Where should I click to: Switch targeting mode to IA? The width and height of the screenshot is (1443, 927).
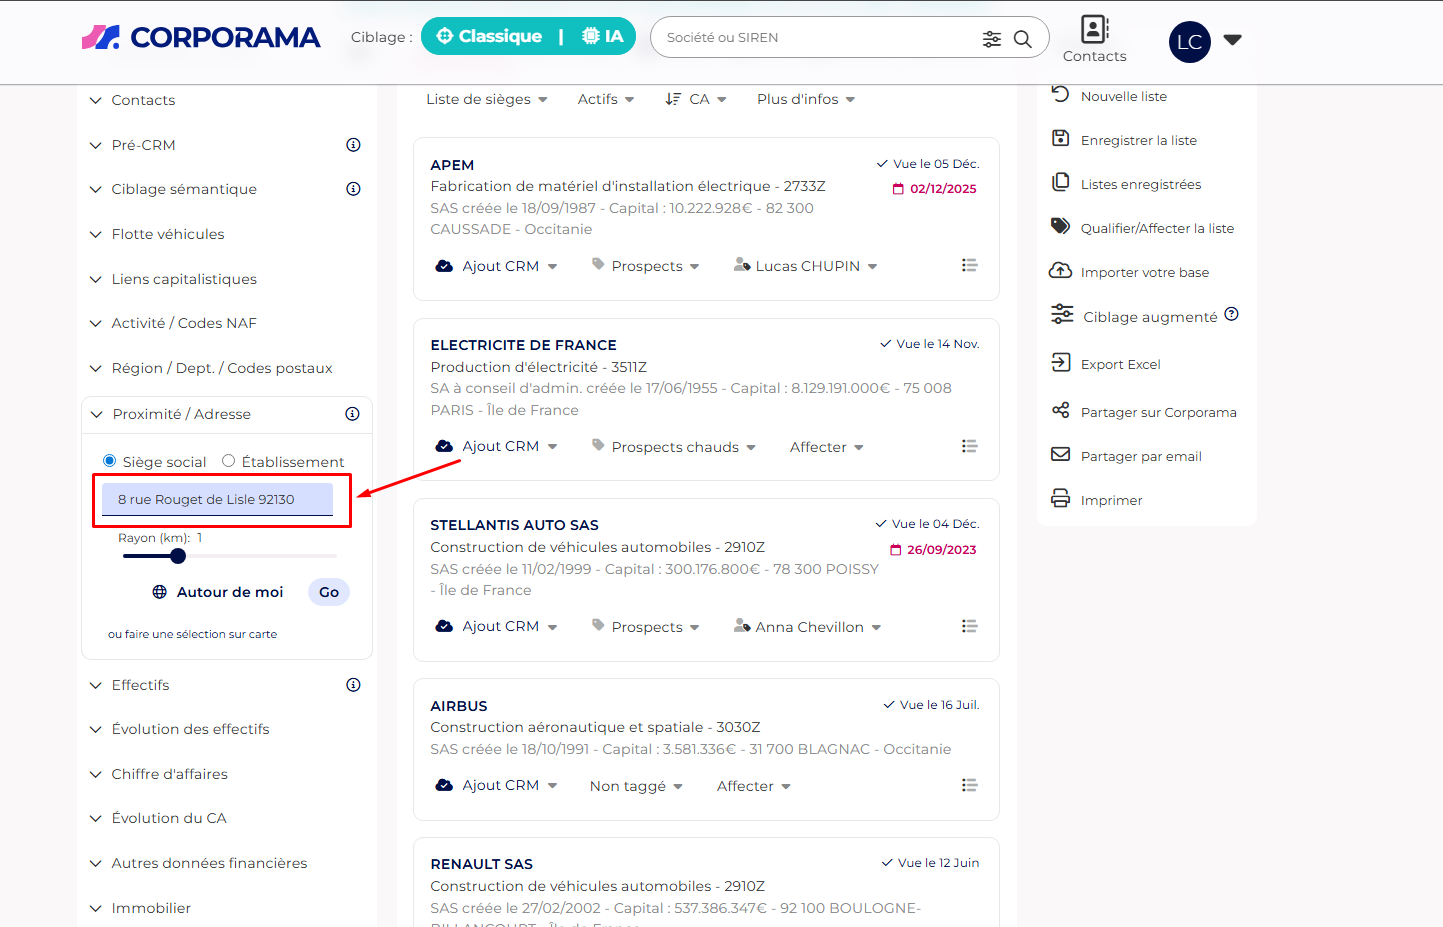(602, 37)
